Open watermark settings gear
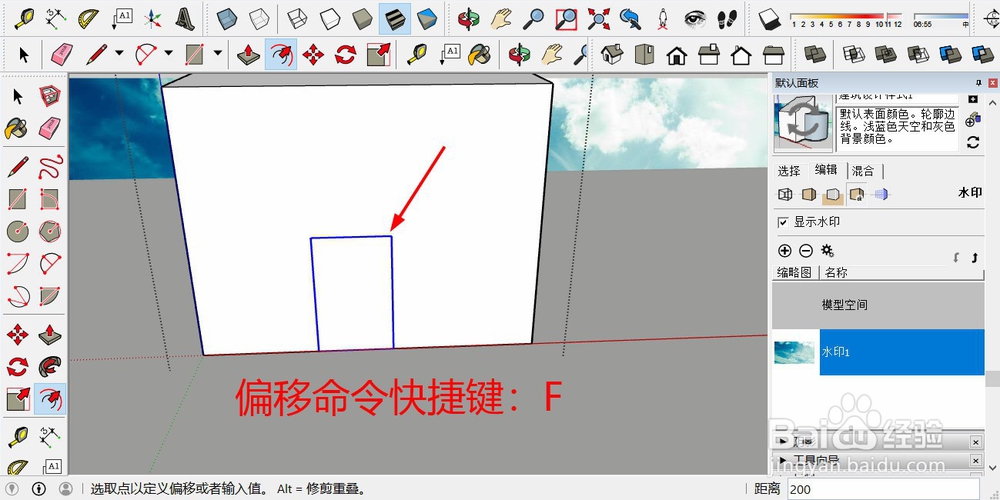This screenshot has height=500, width=1000. [x=827, y=251]
